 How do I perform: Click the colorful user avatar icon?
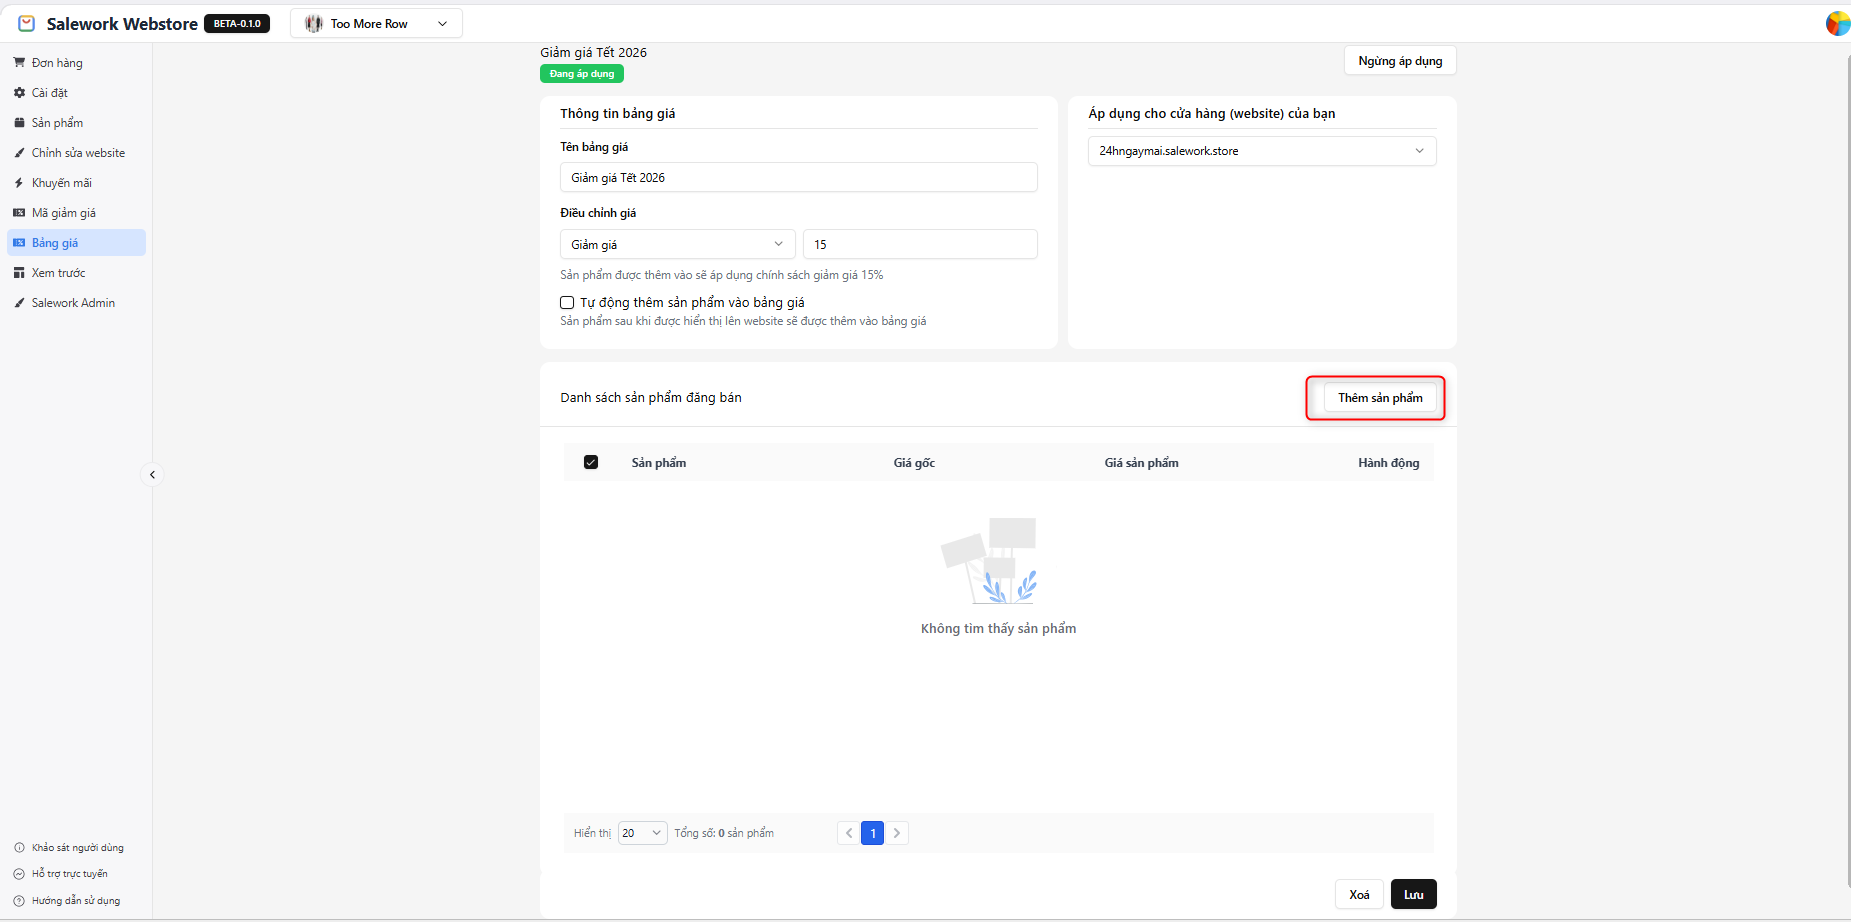coord(1837,23)
